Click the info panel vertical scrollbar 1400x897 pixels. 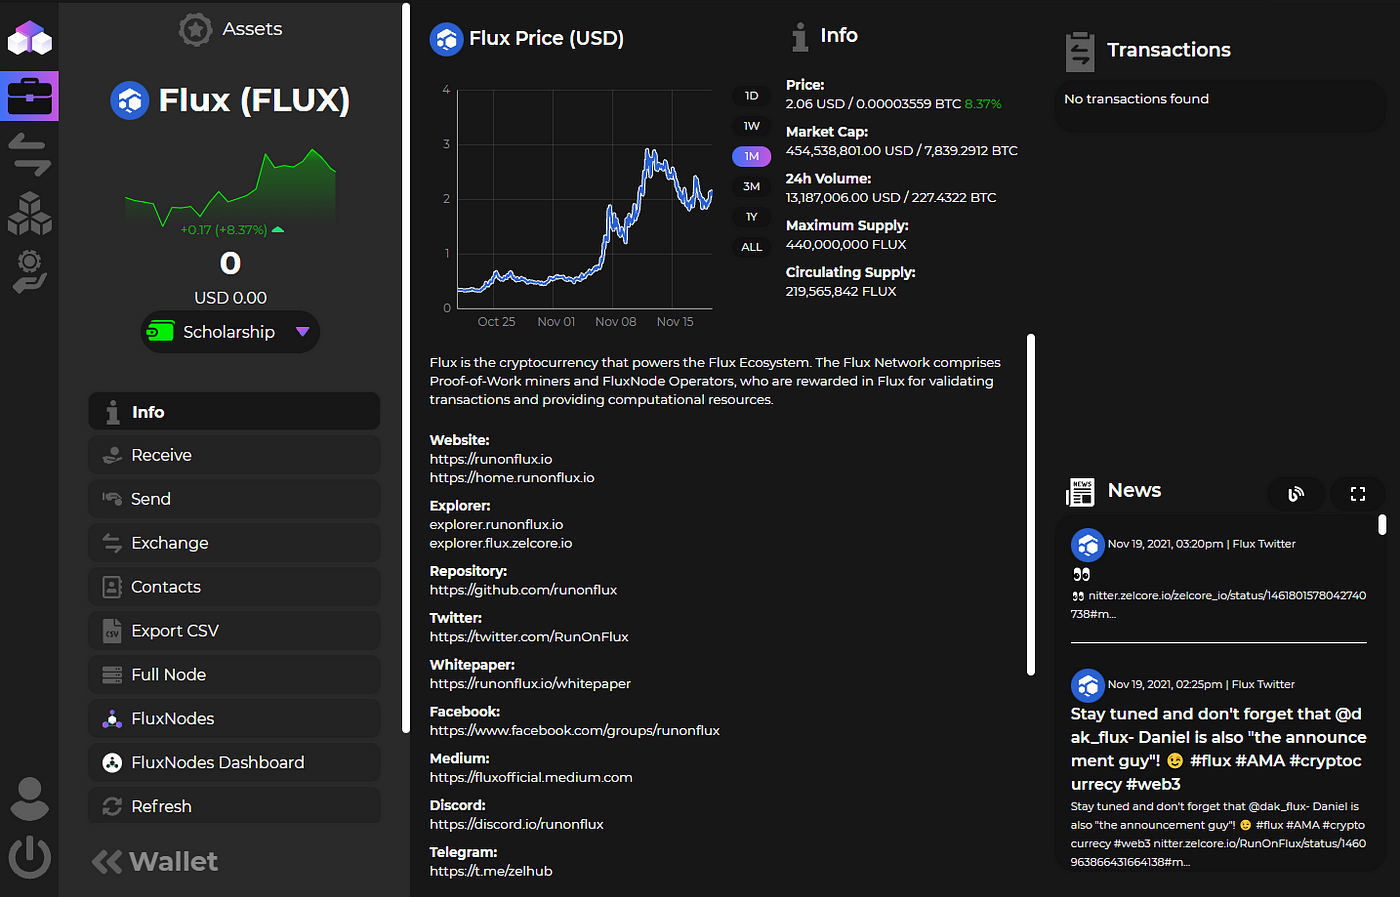(1031, 505)
